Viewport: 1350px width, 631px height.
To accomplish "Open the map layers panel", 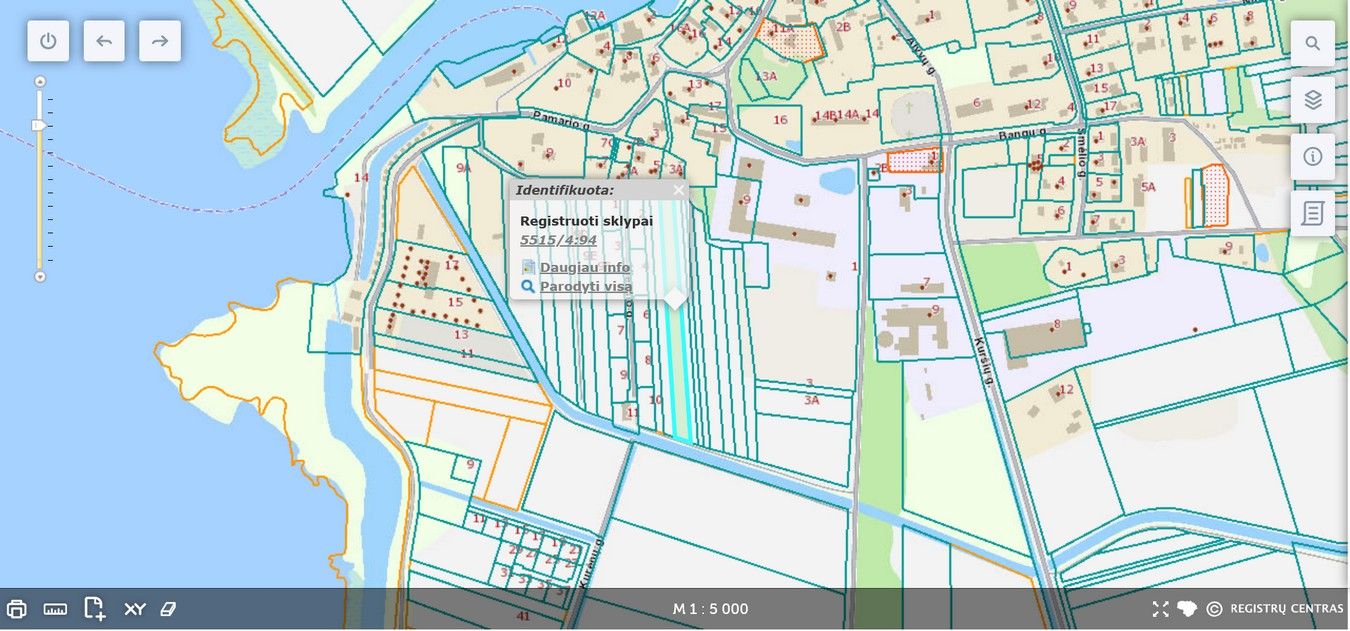I will (x=1312, y=100).
